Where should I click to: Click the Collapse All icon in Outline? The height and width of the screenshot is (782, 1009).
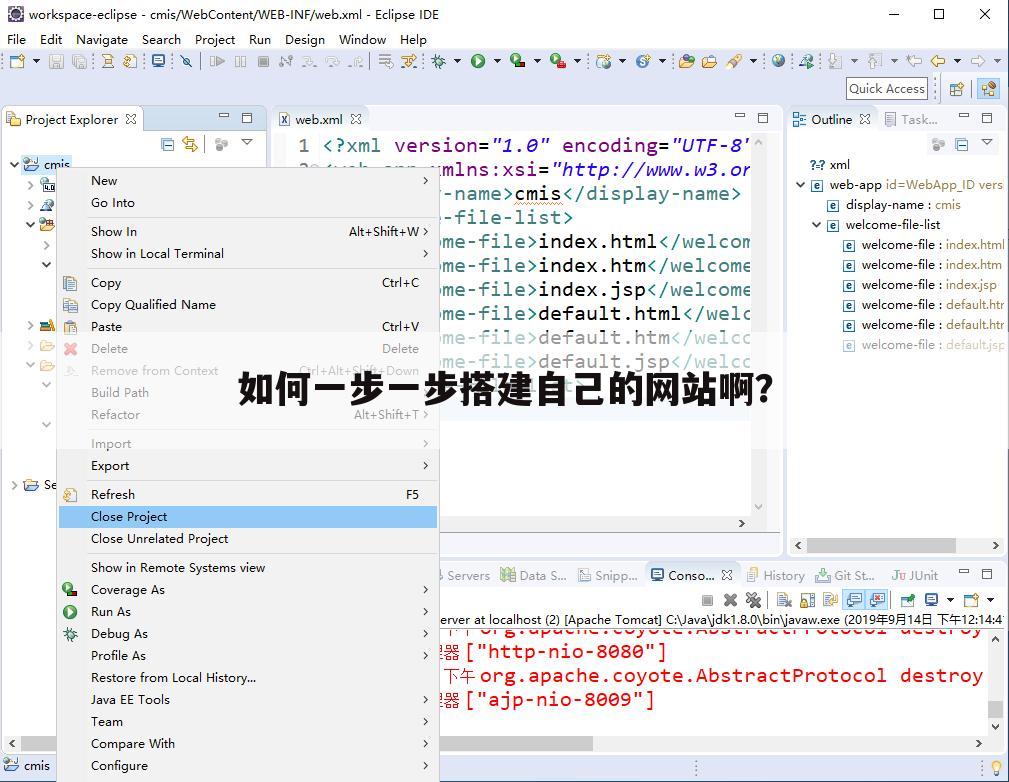962,144
